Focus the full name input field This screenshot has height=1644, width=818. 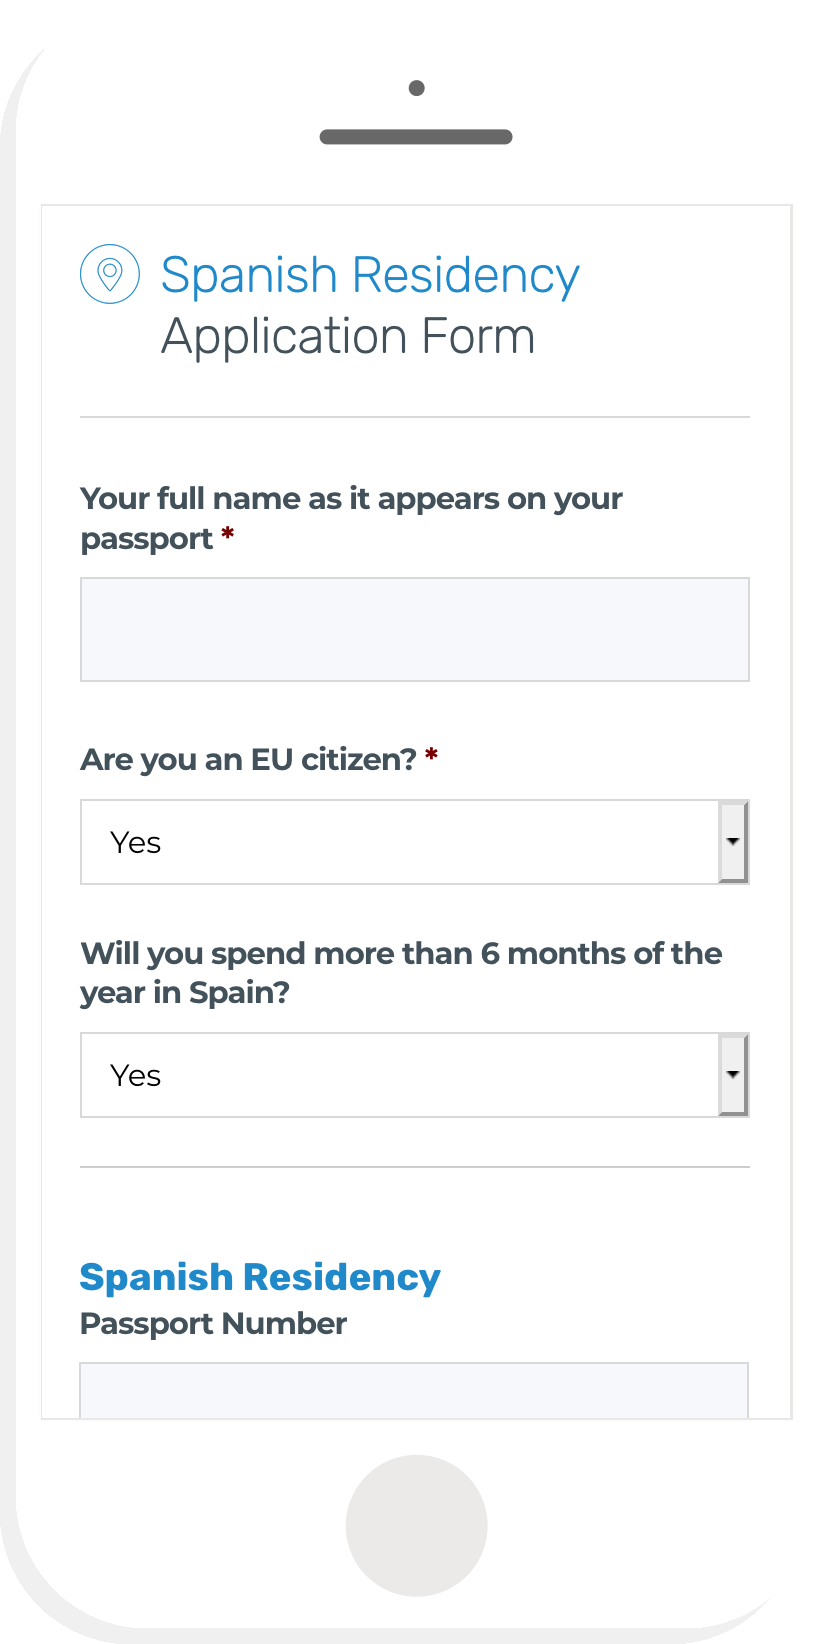[415, 629]
